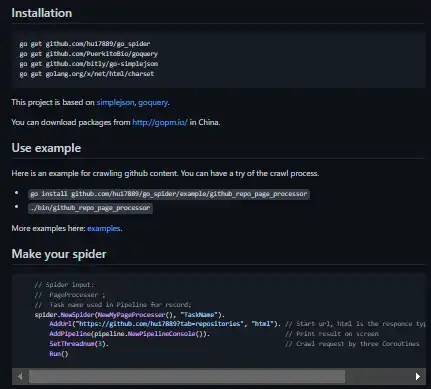Click the left arrow of the horizontal scrollbar
Image resolution: width=431 pixels, height=389 pixels.
pos(20,376)
